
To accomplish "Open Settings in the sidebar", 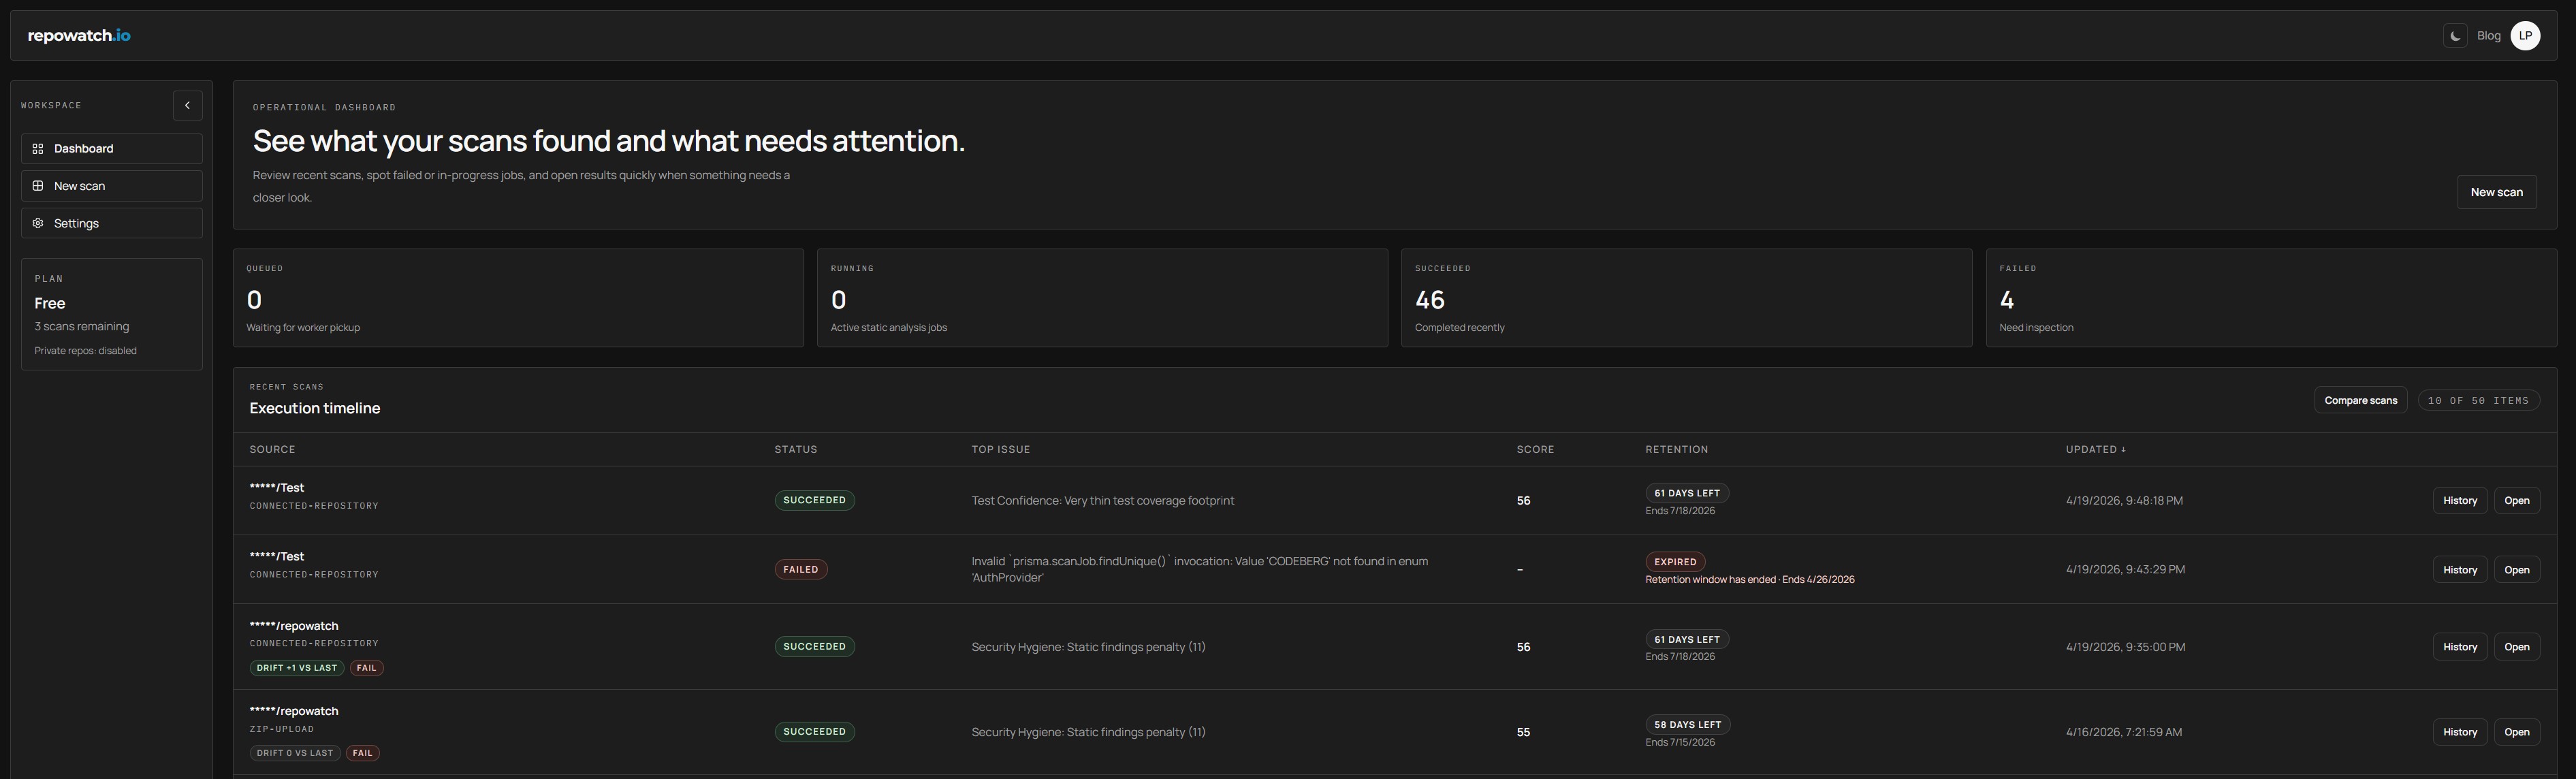I will pos(112,223).
